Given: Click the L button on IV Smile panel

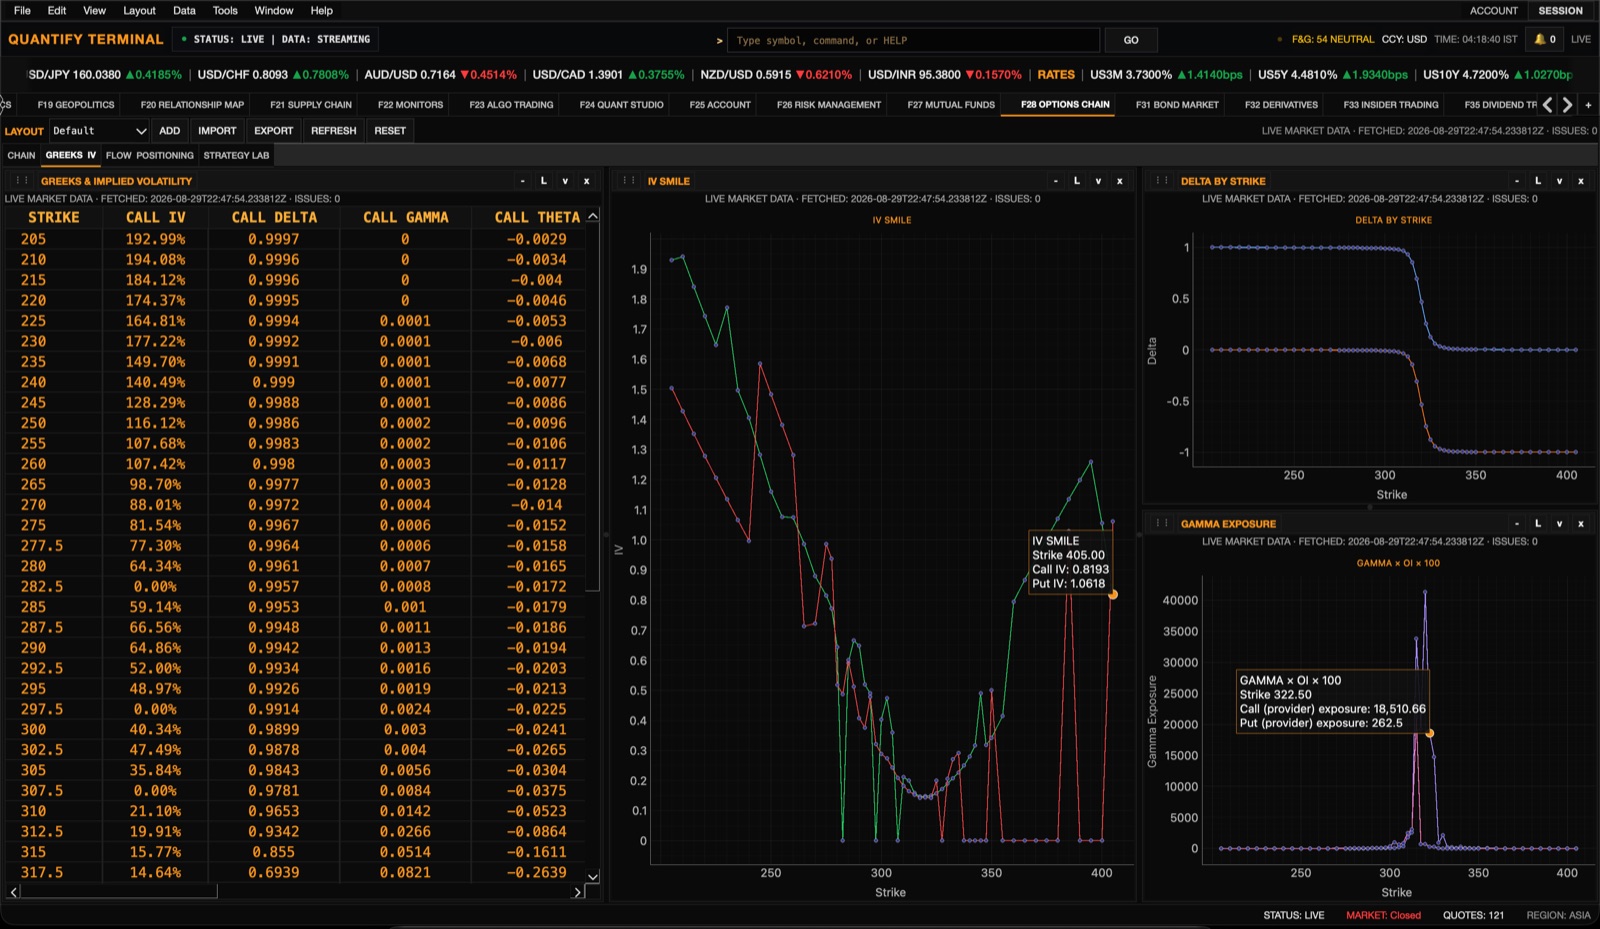Looking at the screenshot, I should click(x=1077, y=181).
